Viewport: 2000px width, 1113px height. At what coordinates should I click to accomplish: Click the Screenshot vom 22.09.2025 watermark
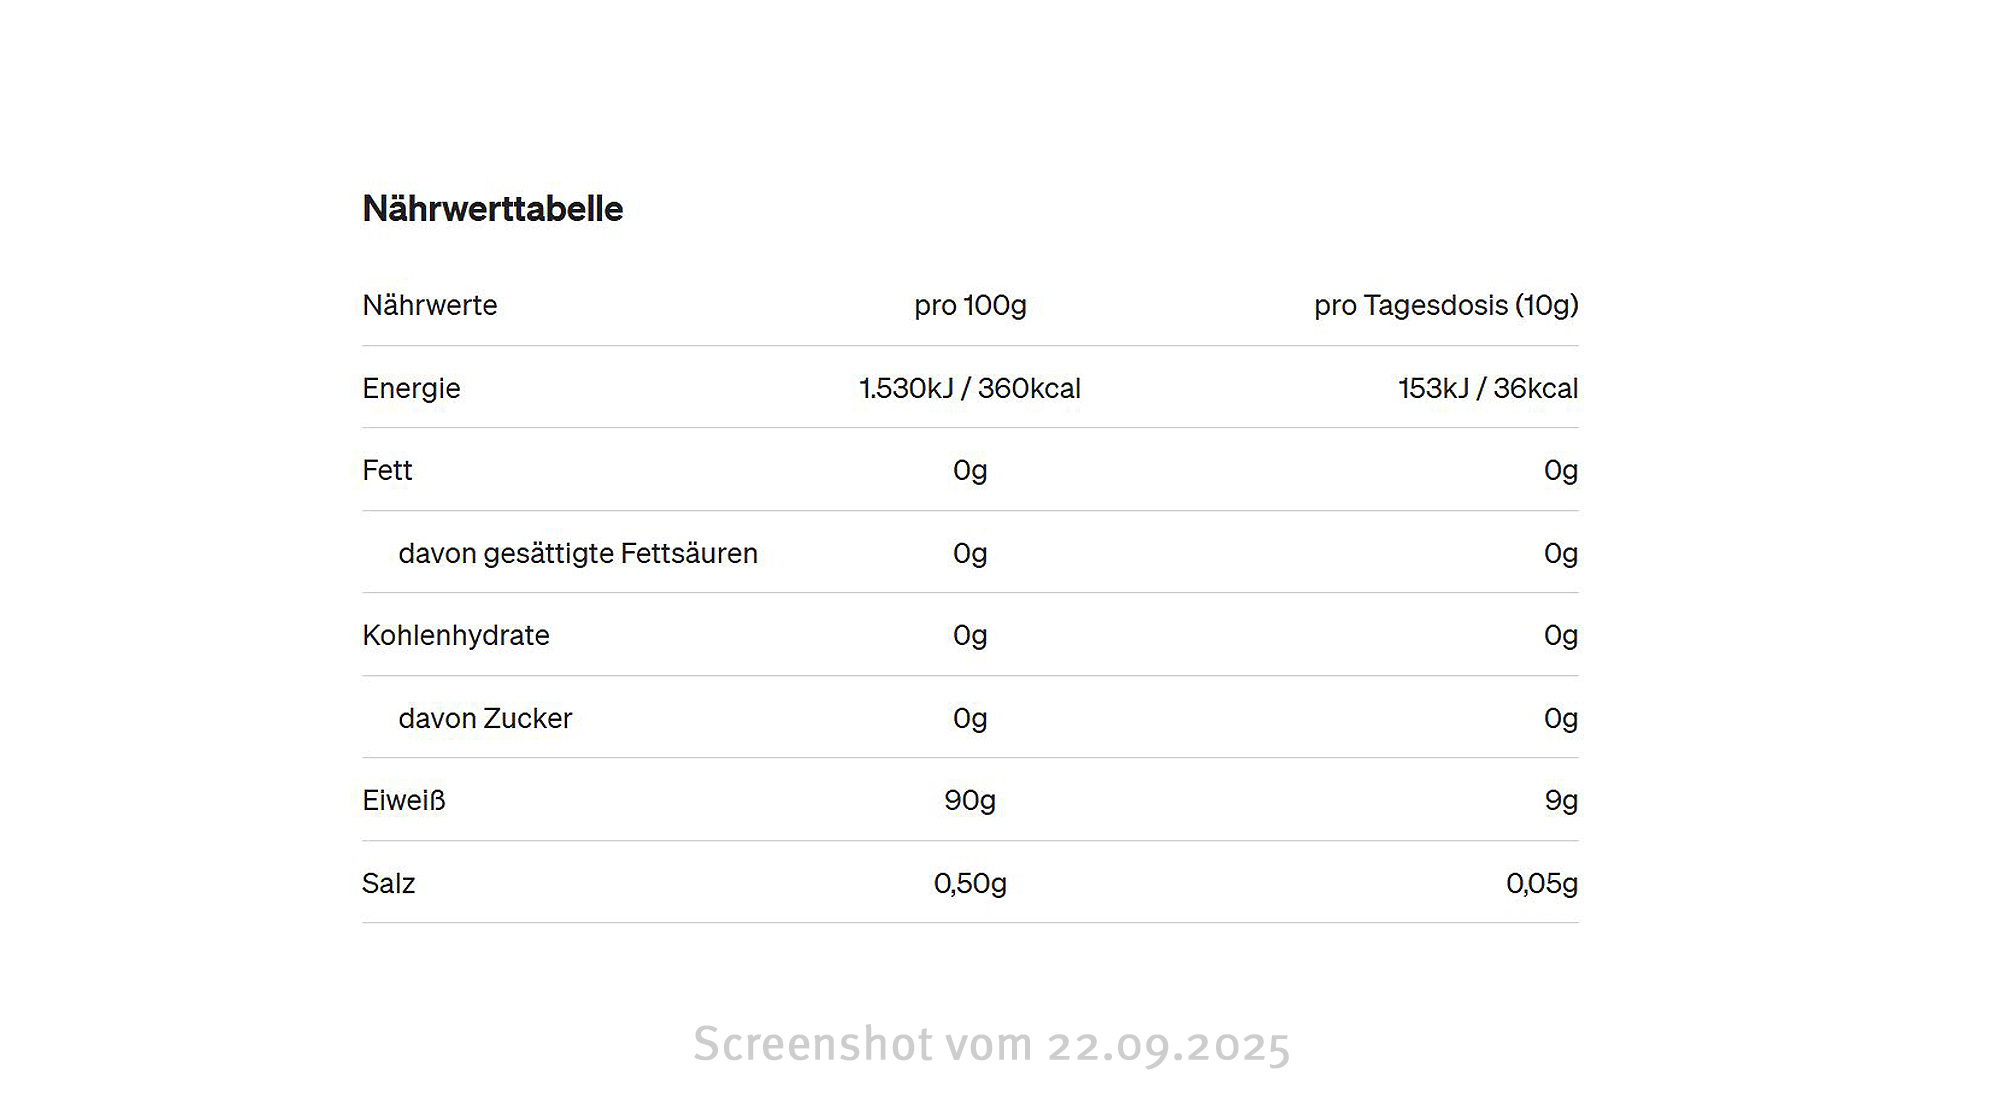coord(991,1045)
